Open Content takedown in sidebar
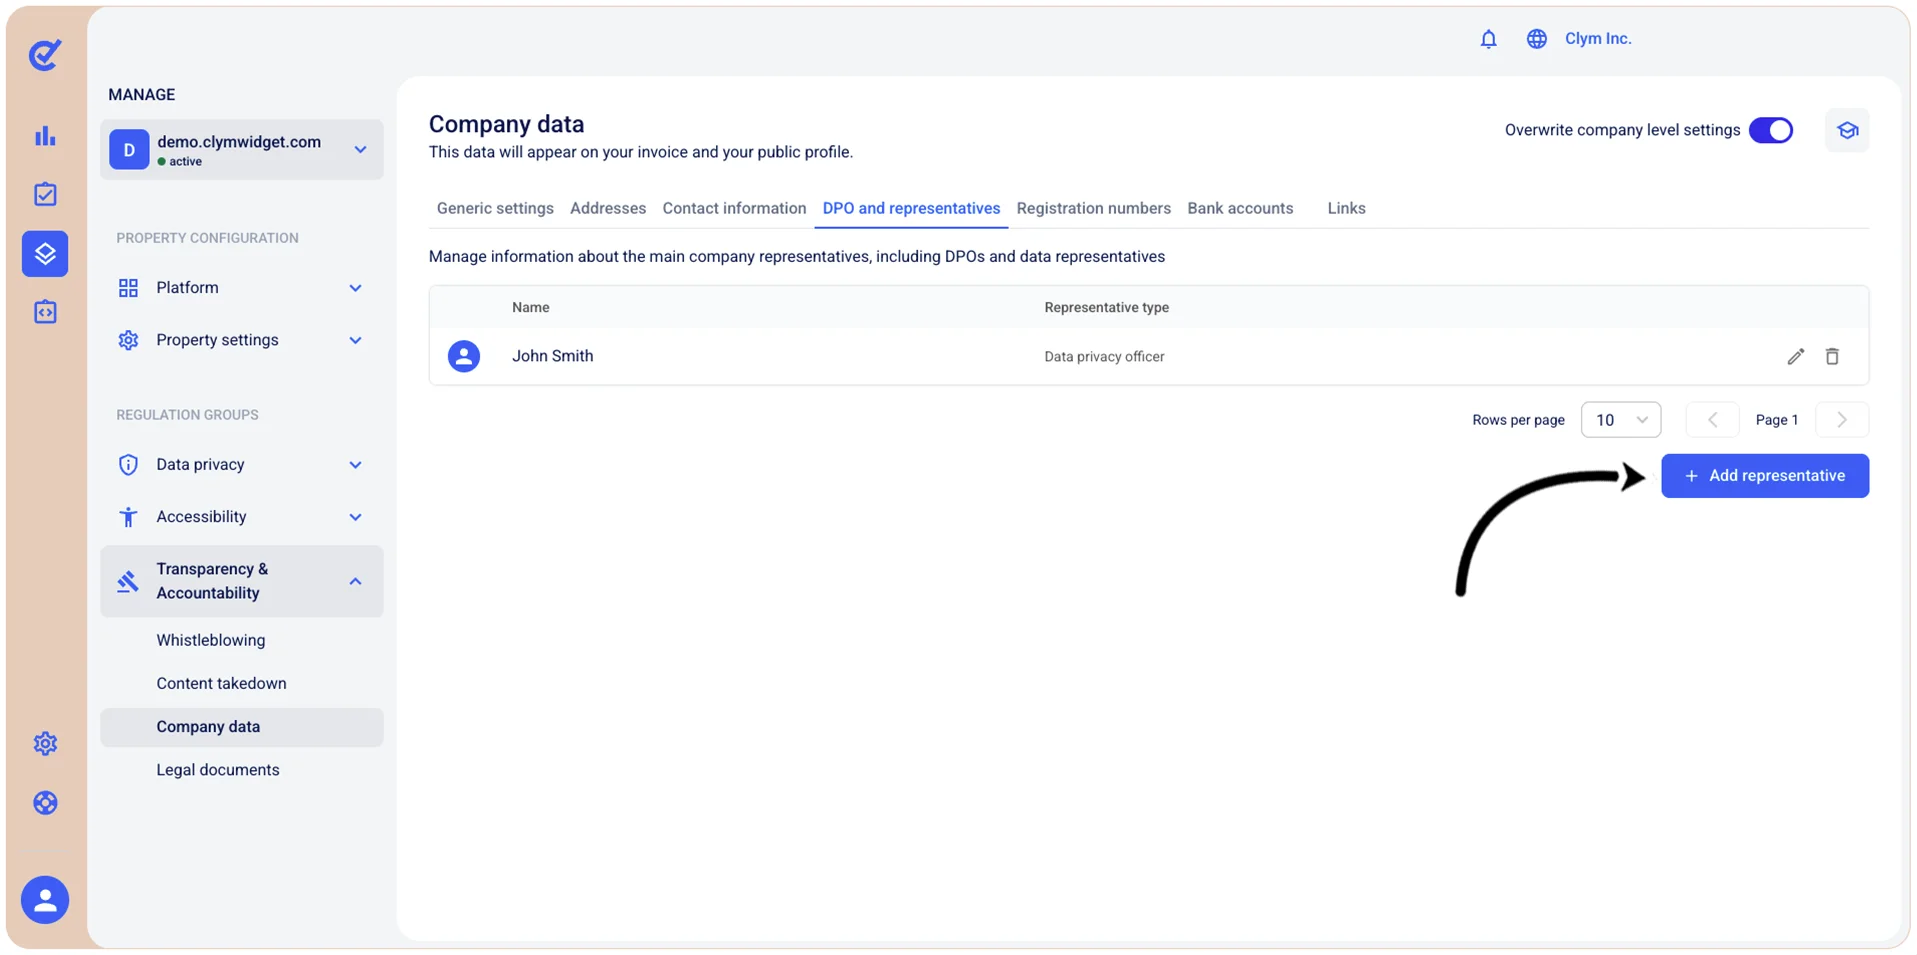The width and height of the screenshot is (1917, 955). click(221, 683)
